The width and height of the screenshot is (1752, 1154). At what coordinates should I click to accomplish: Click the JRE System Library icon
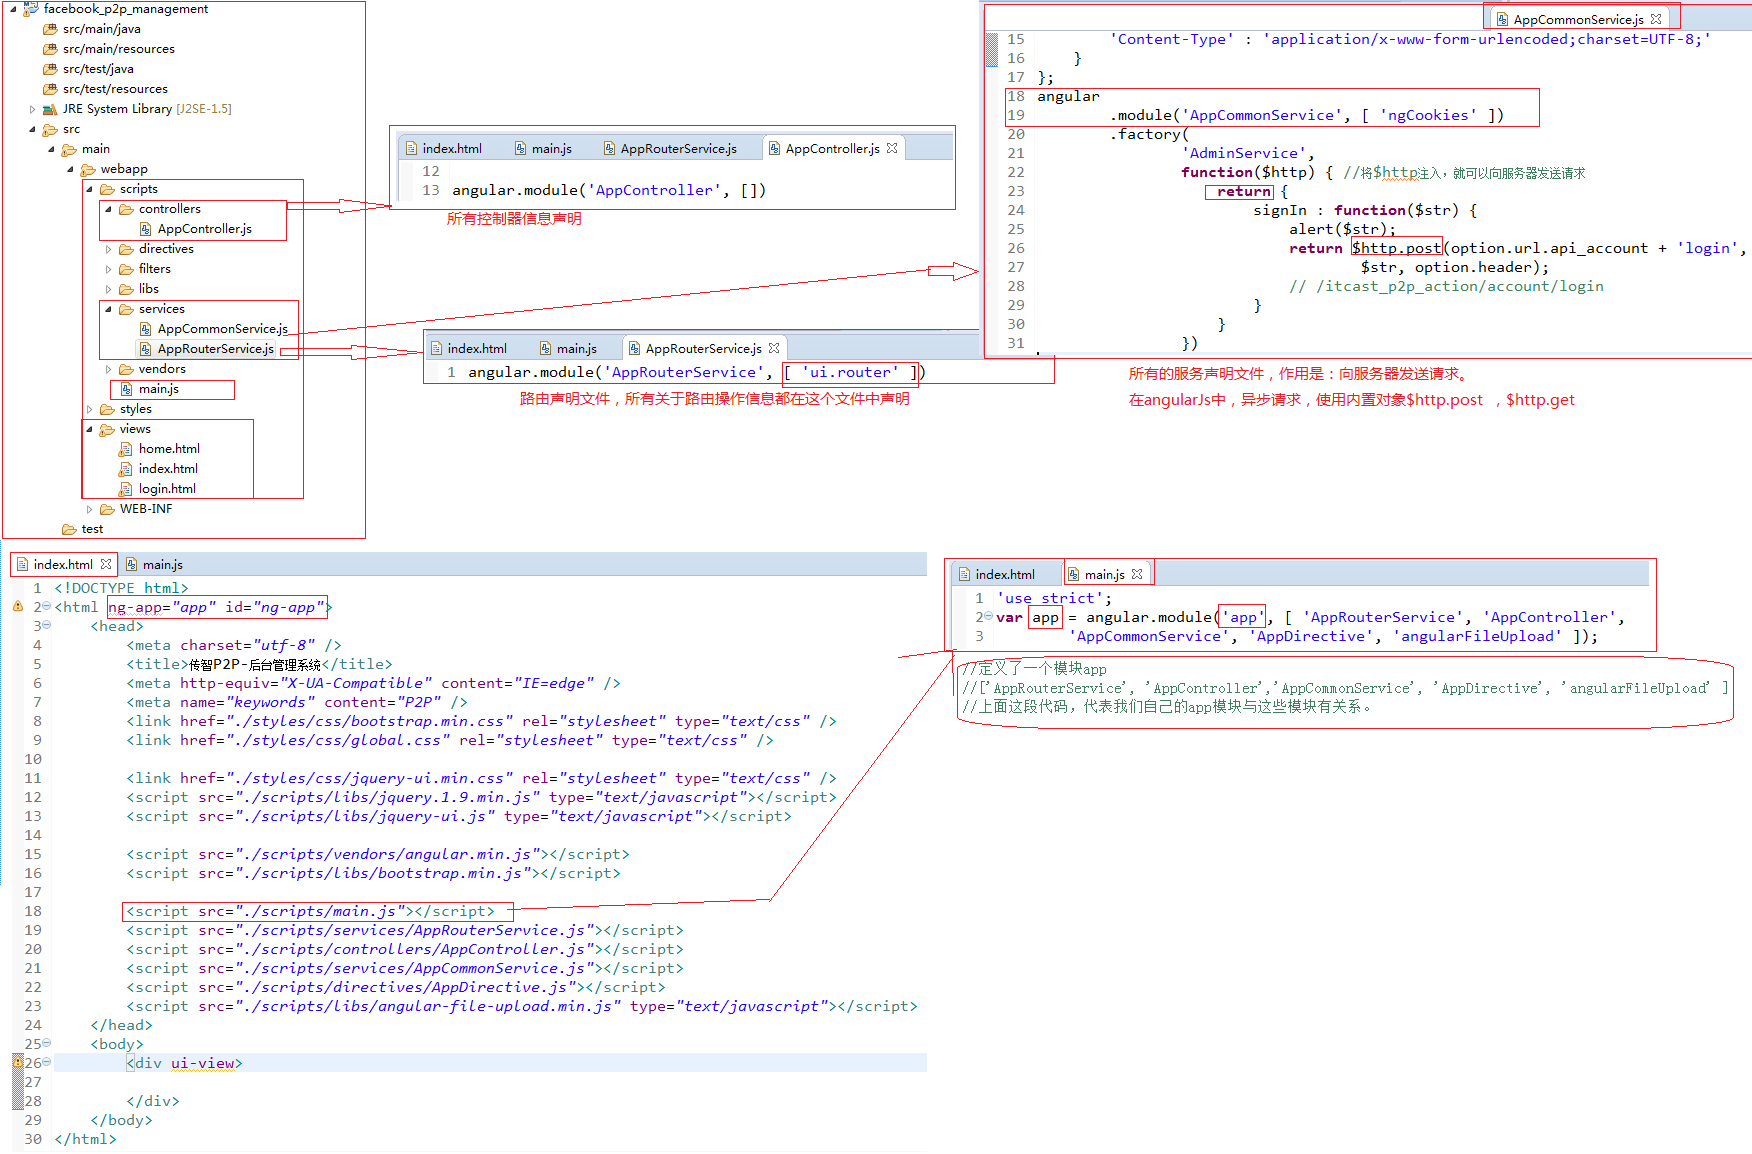click(50, 109)
